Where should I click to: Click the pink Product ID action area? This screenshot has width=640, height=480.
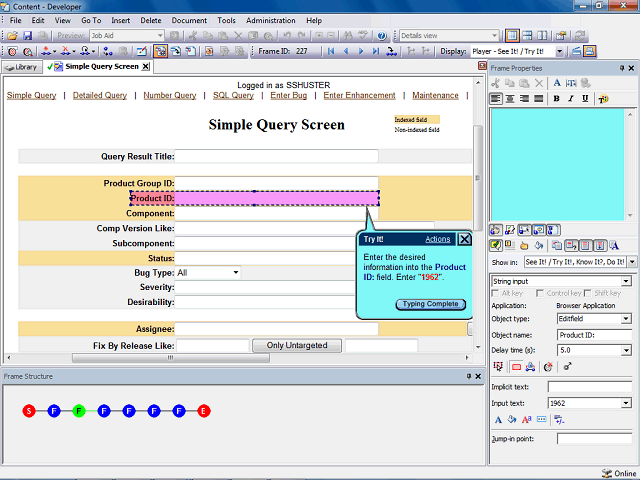(254, 198)
